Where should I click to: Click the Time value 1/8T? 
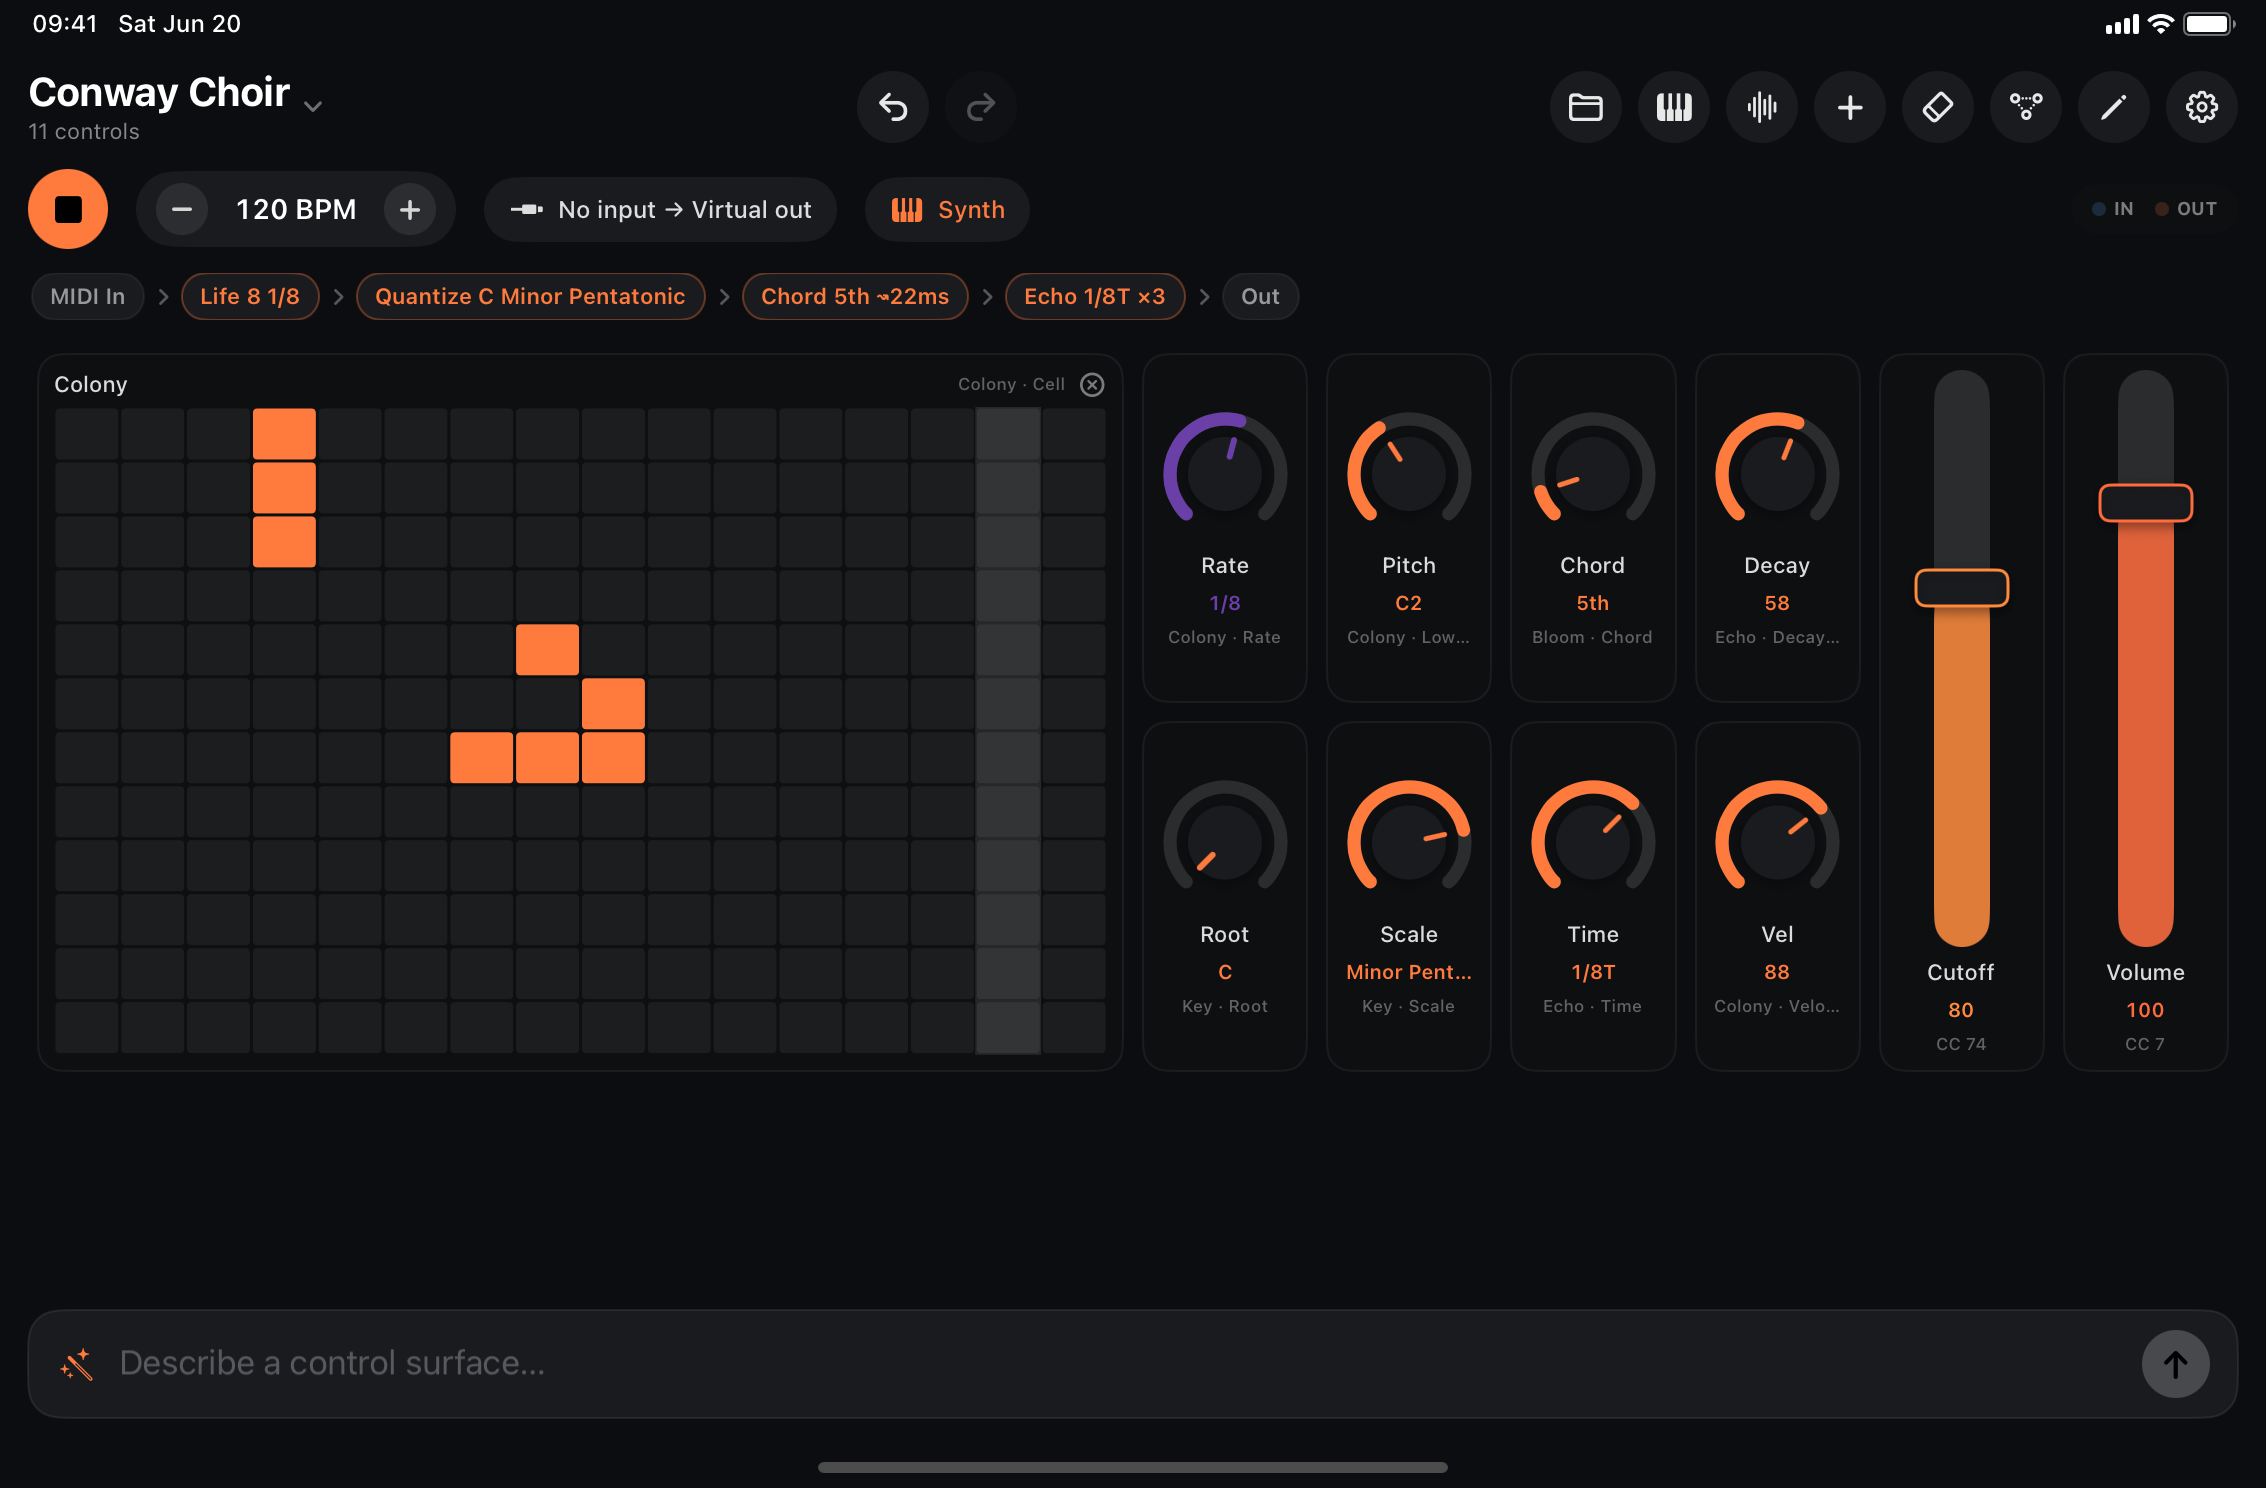[x=1593, y=972]
